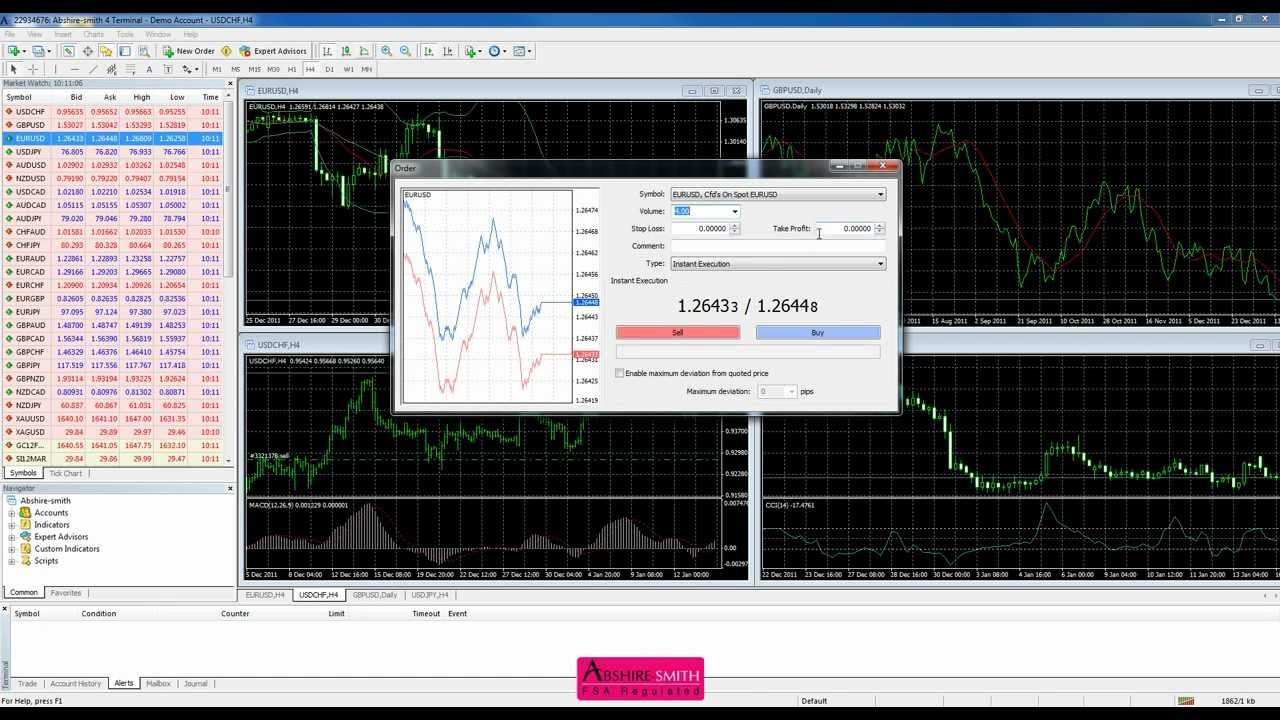The width and height of the screenshot is (1280, 720).
Task: Expand the Indicators node in Navigator
Action: tap(12, 525)
